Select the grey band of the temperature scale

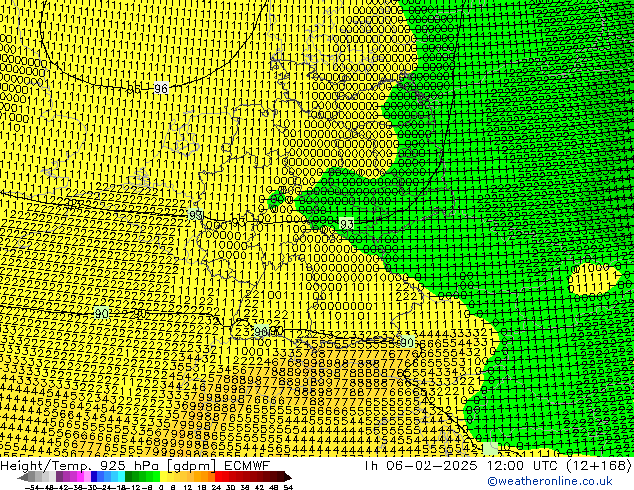(39, 477)
